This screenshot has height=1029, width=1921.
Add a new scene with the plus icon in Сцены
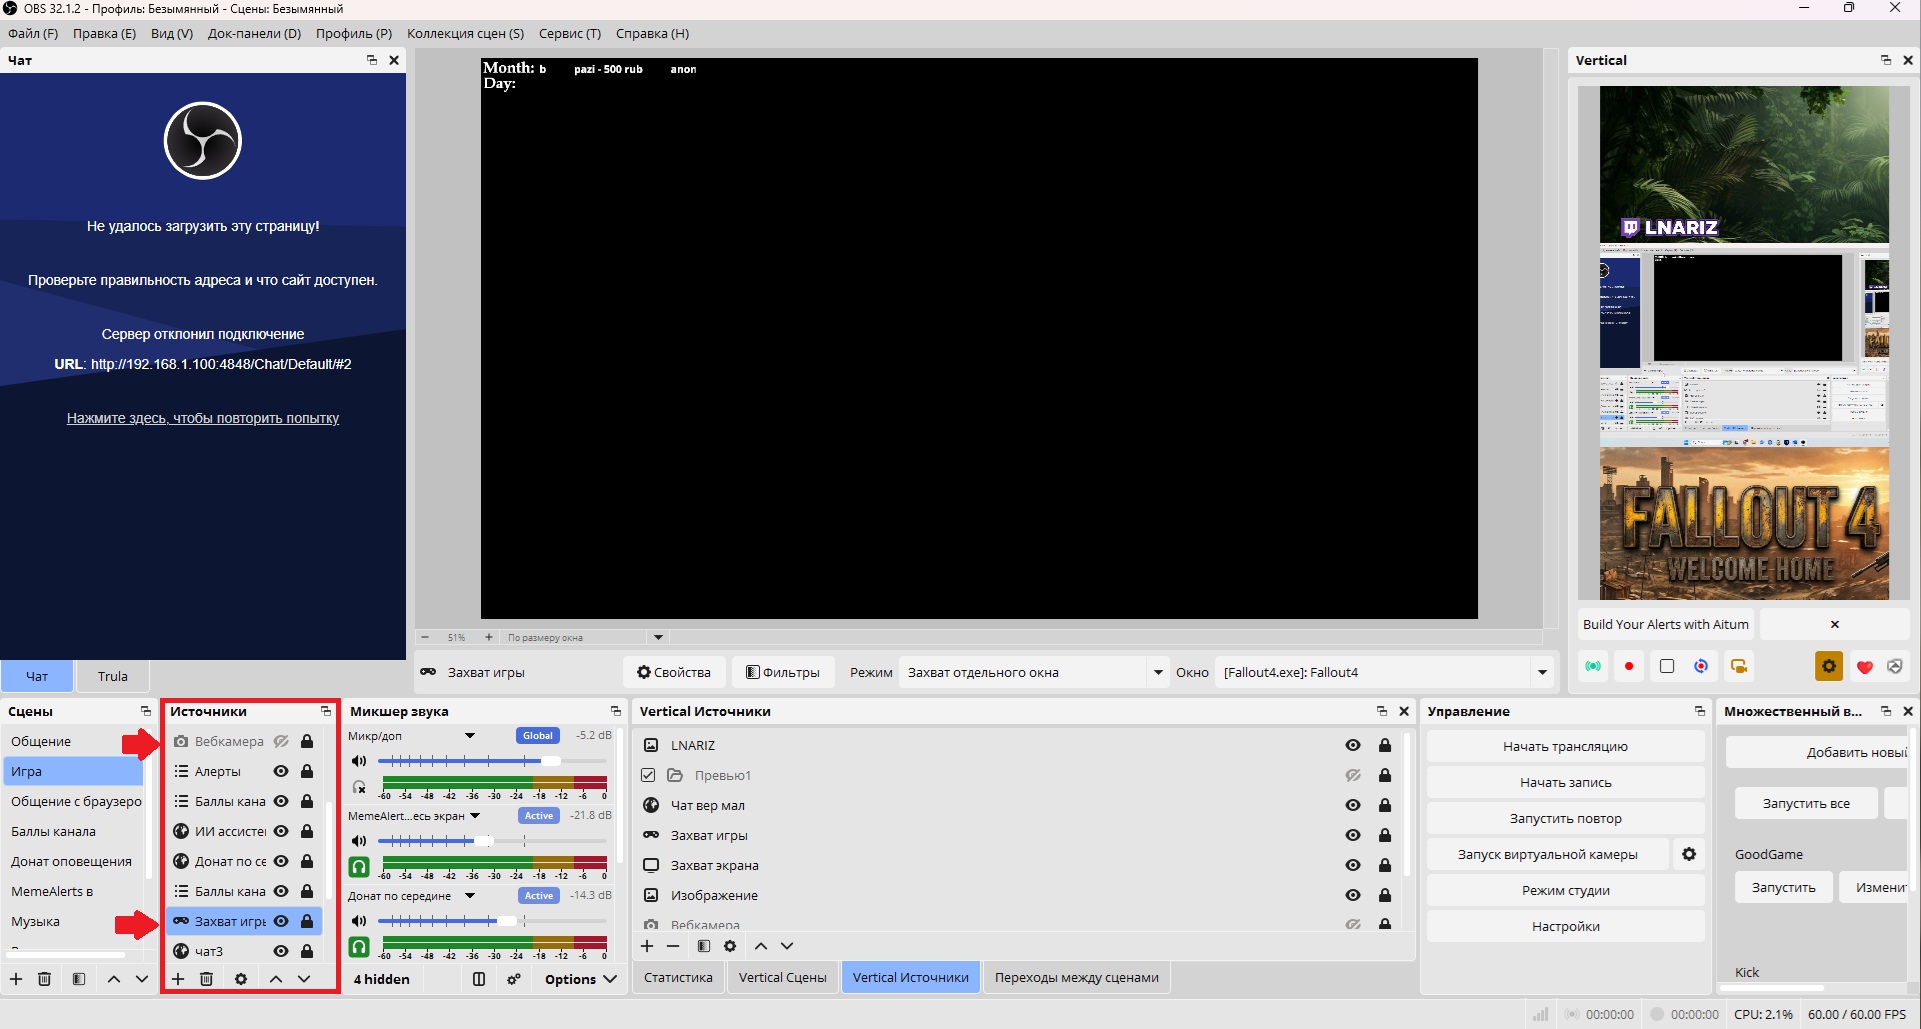pos(16,979)
